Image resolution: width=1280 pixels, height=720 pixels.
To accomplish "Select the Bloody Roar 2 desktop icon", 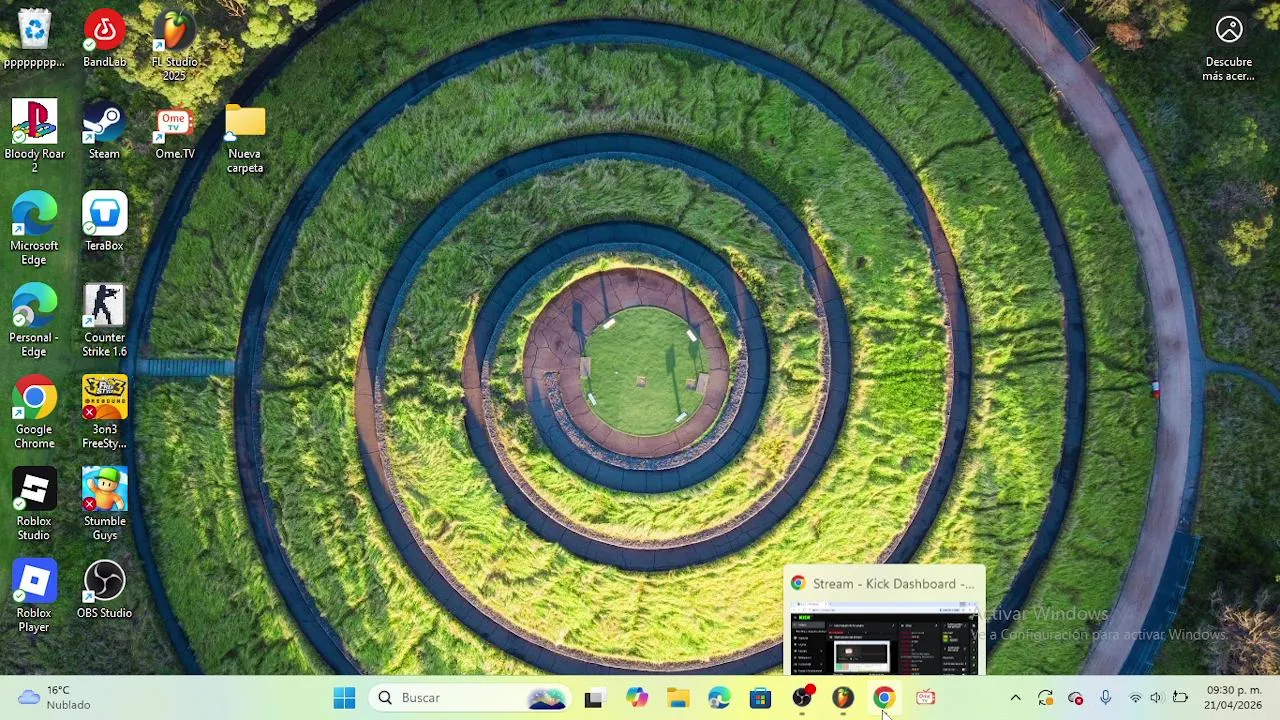I will 34,137.
